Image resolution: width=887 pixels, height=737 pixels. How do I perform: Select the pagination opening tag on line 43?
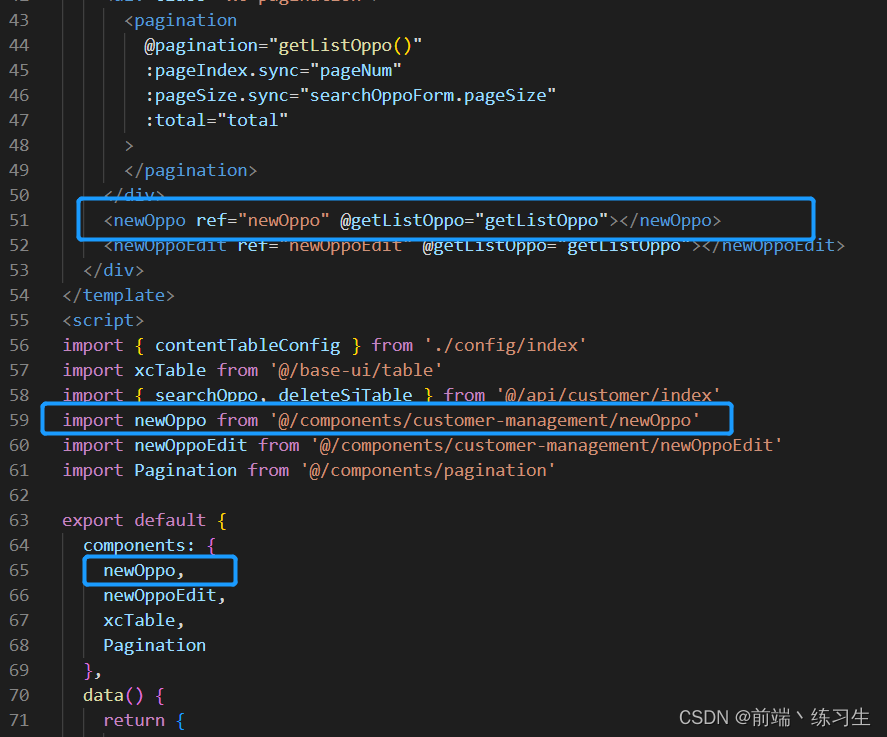pyautogui.click(x=182, y=19)
